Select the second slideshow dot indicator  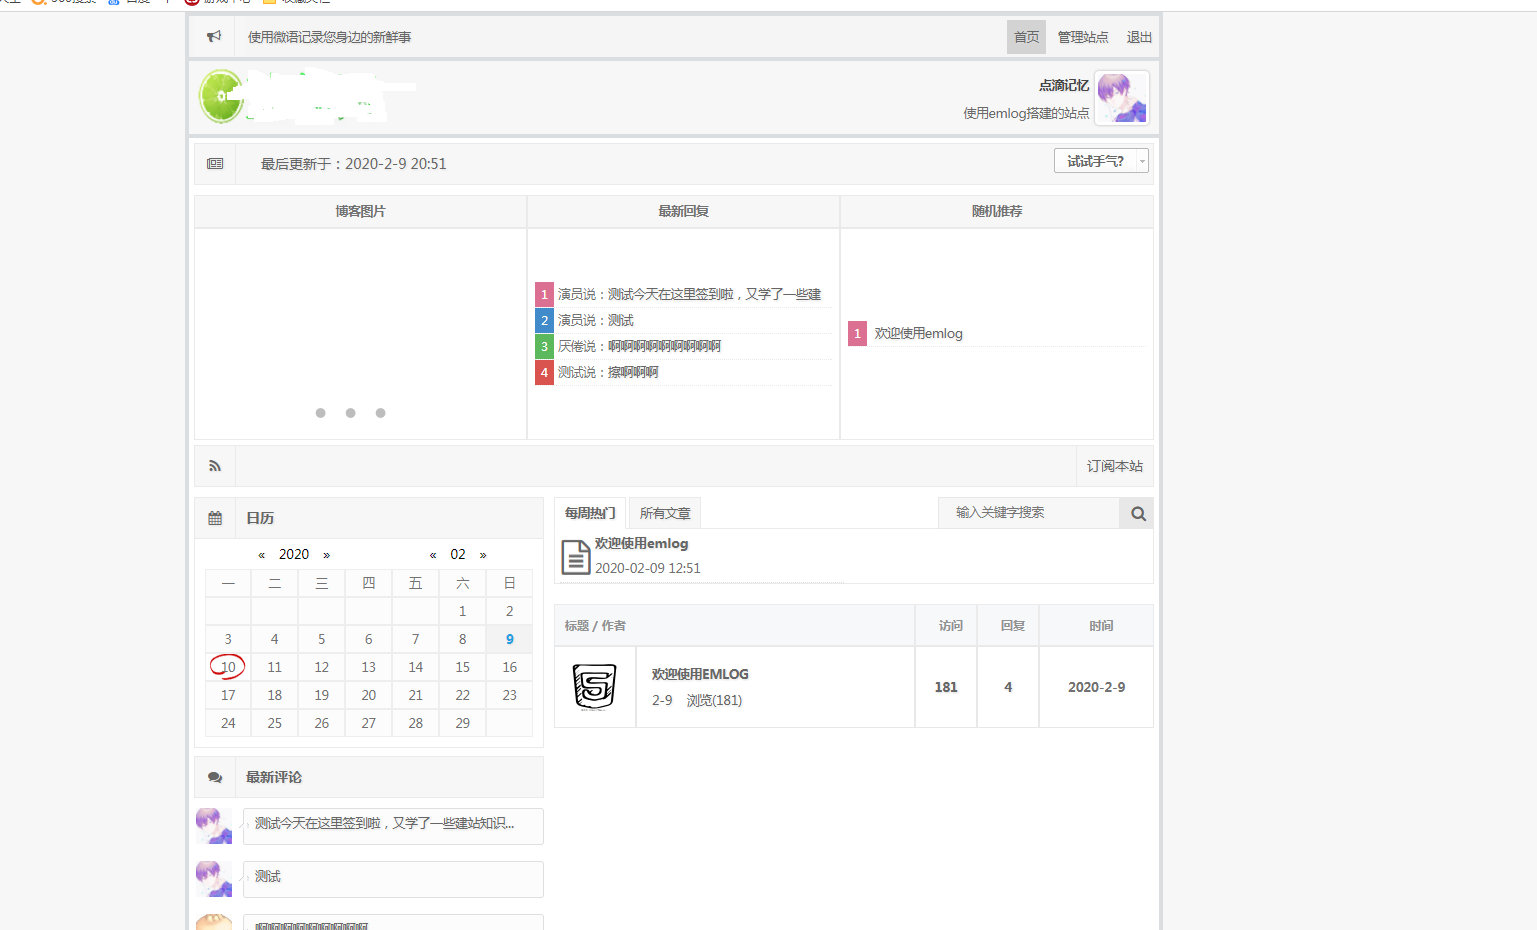[x=350, y=413]
